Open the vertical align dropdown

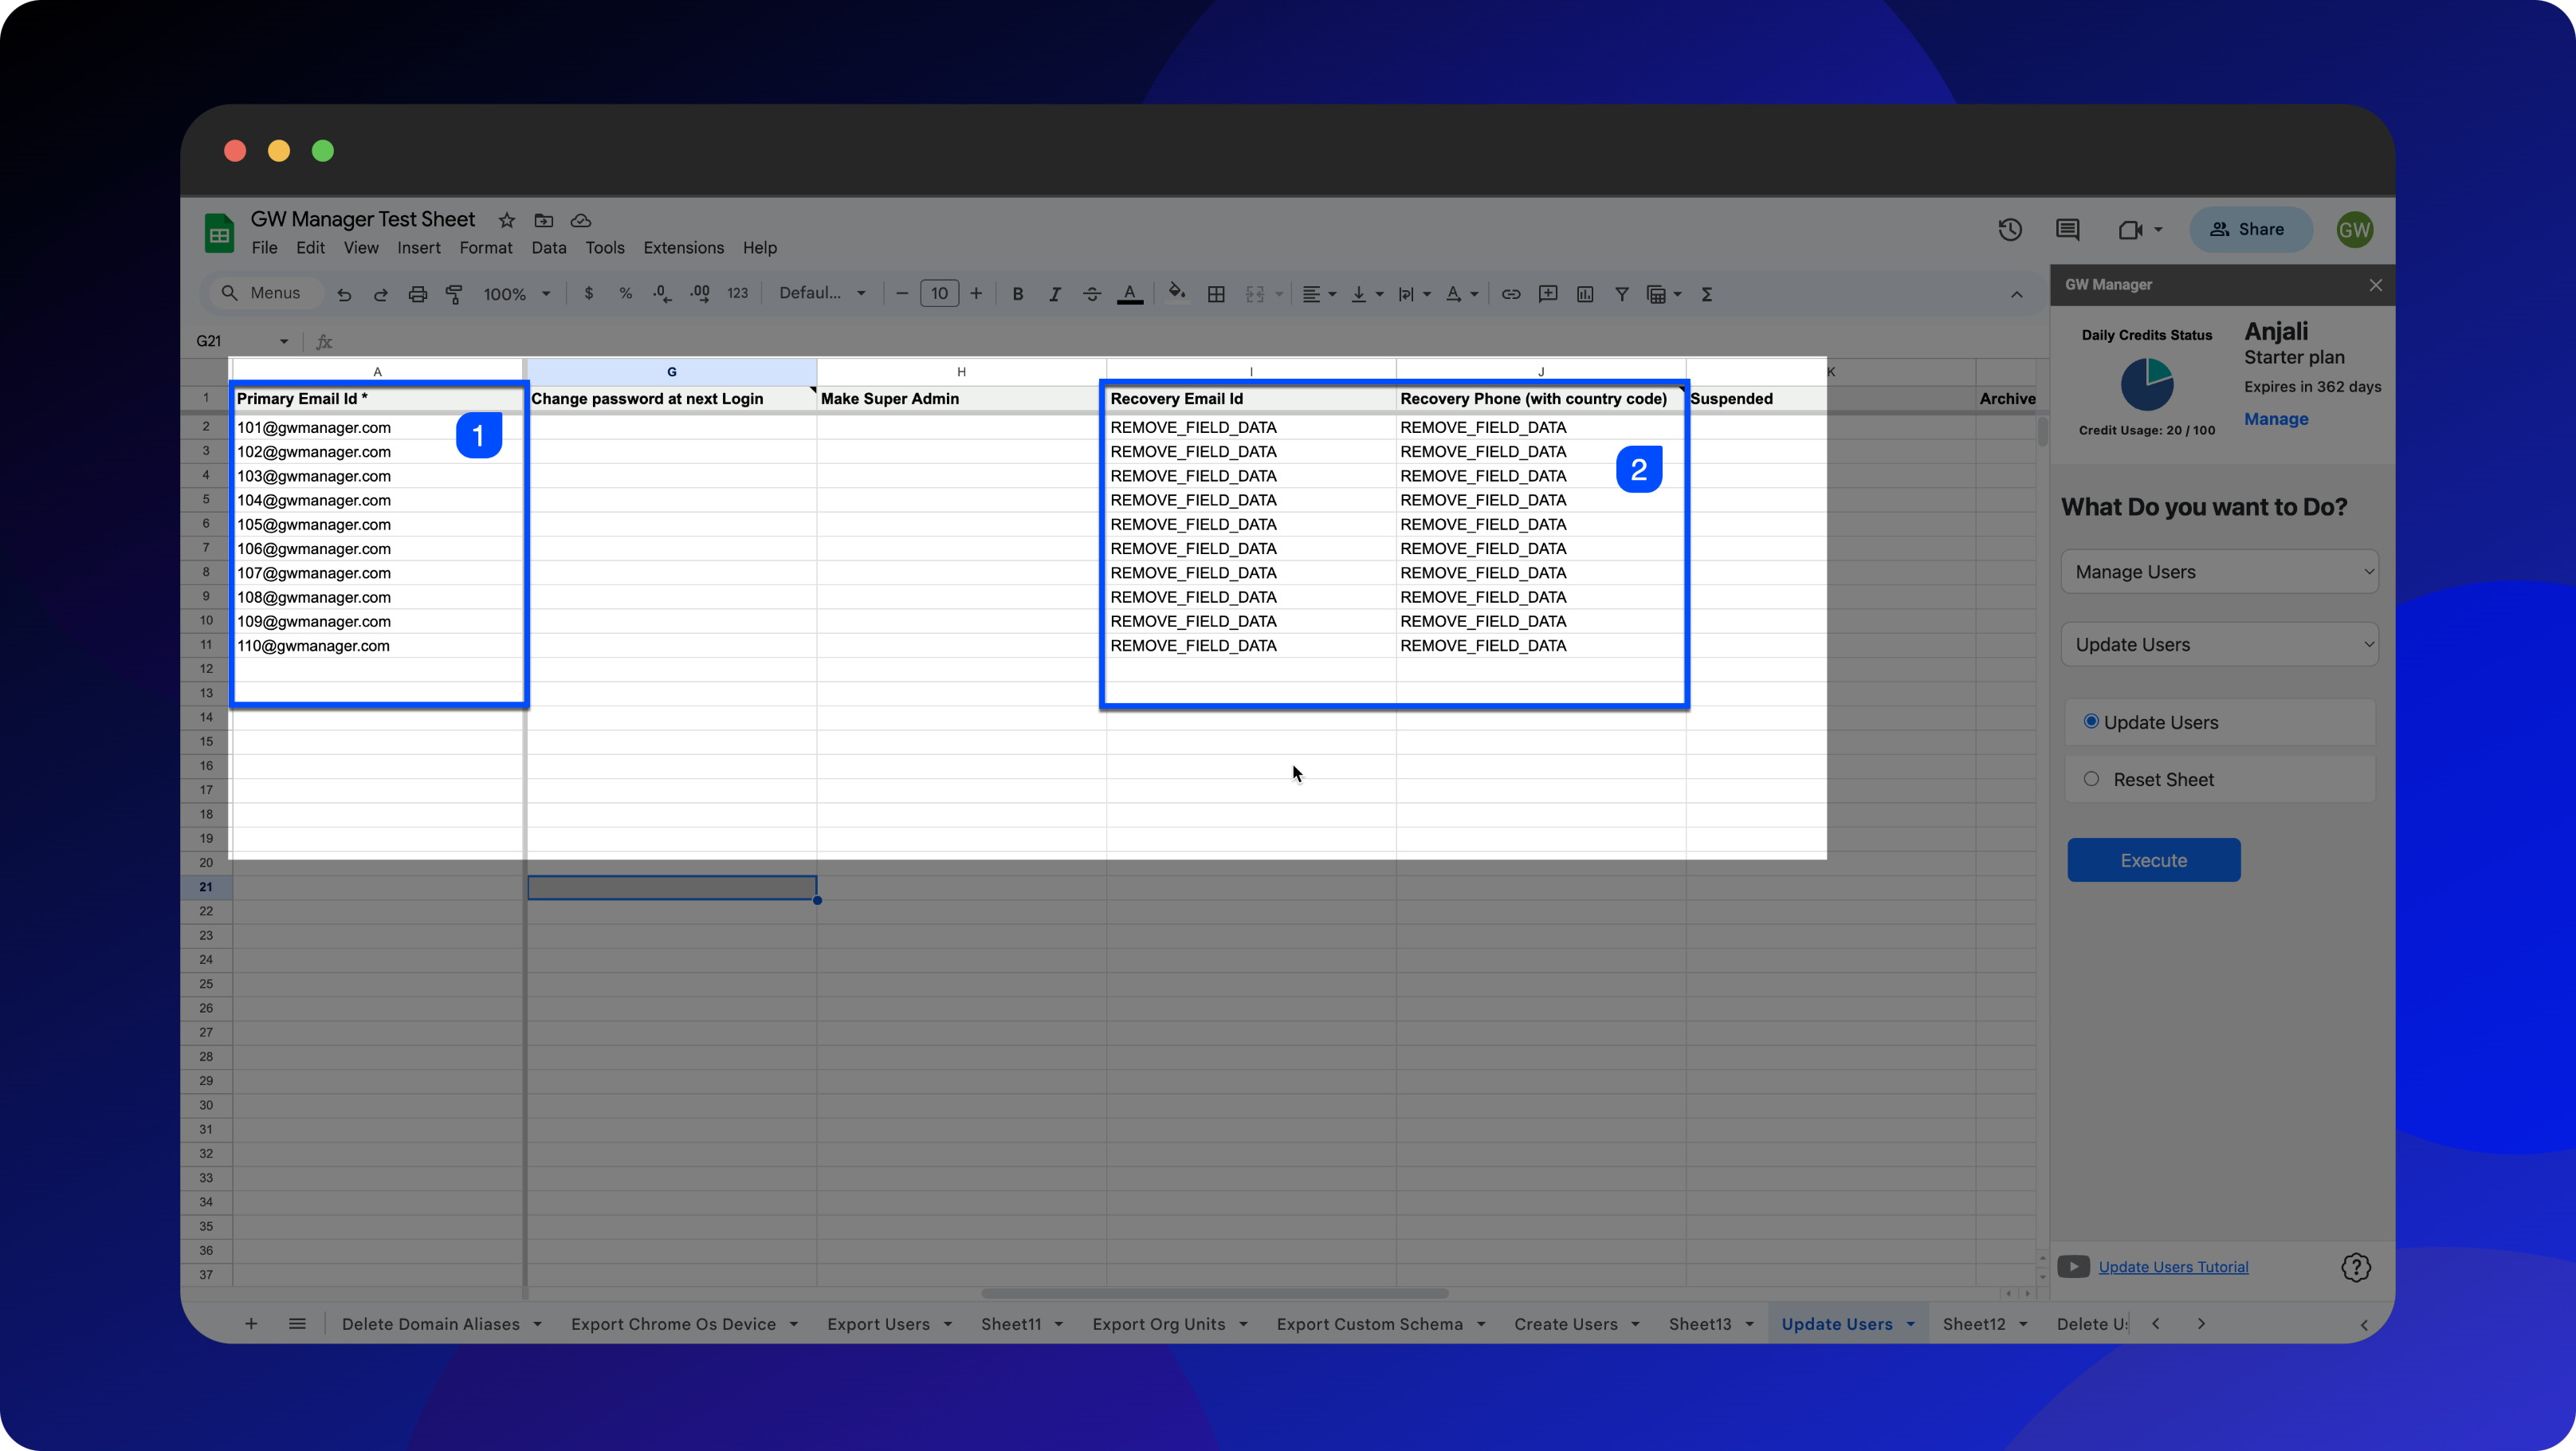pos(1366,294)
